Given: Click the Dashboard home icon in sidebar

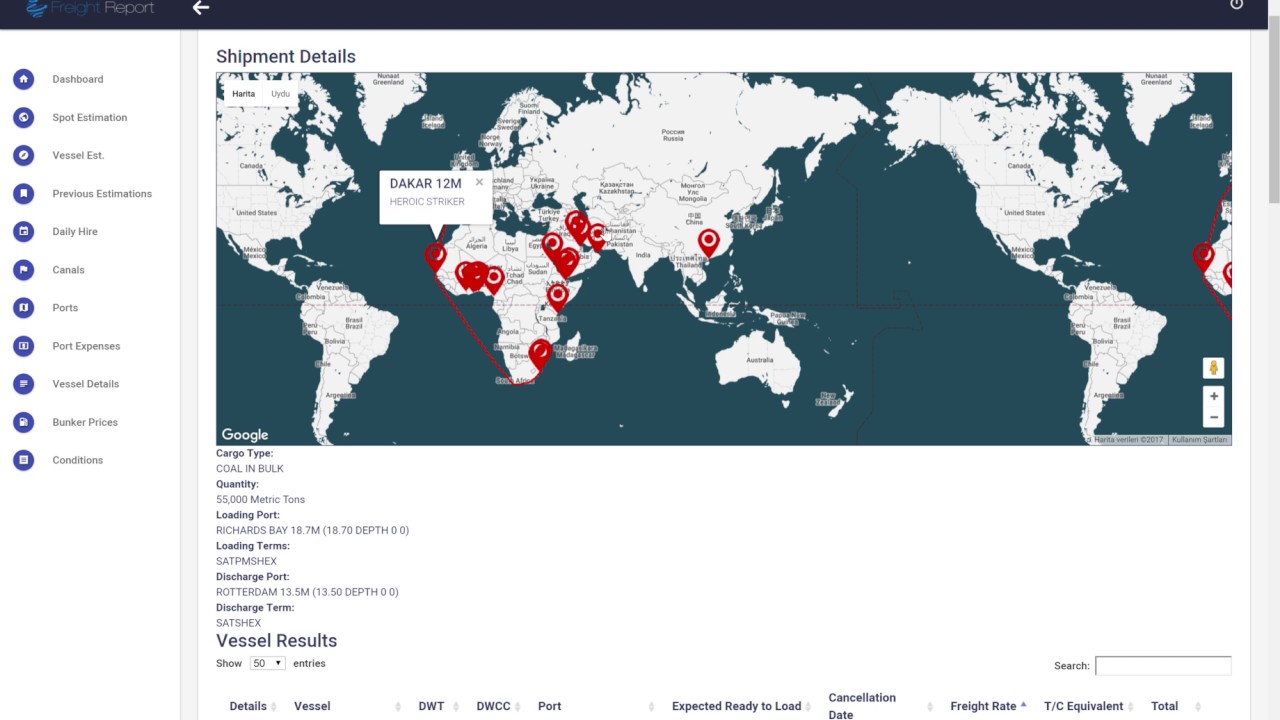Looking at the screenshot, I should (23, 79).
